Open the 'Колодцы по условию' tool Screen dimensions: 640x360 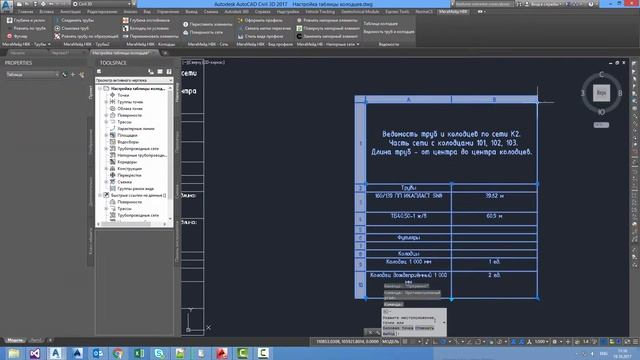click(146, 28)
